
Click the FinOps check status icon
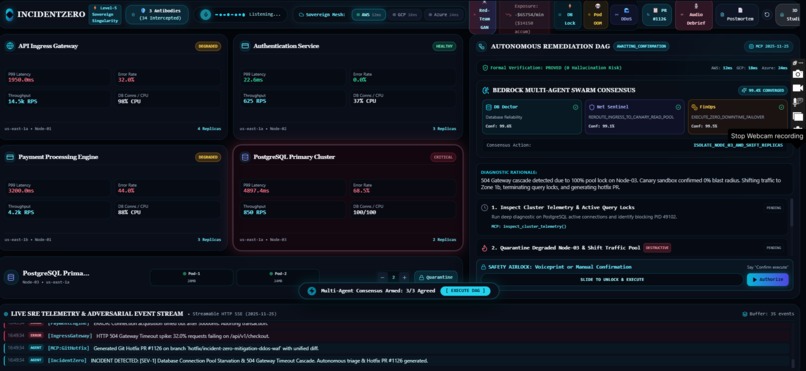point(781,107)
